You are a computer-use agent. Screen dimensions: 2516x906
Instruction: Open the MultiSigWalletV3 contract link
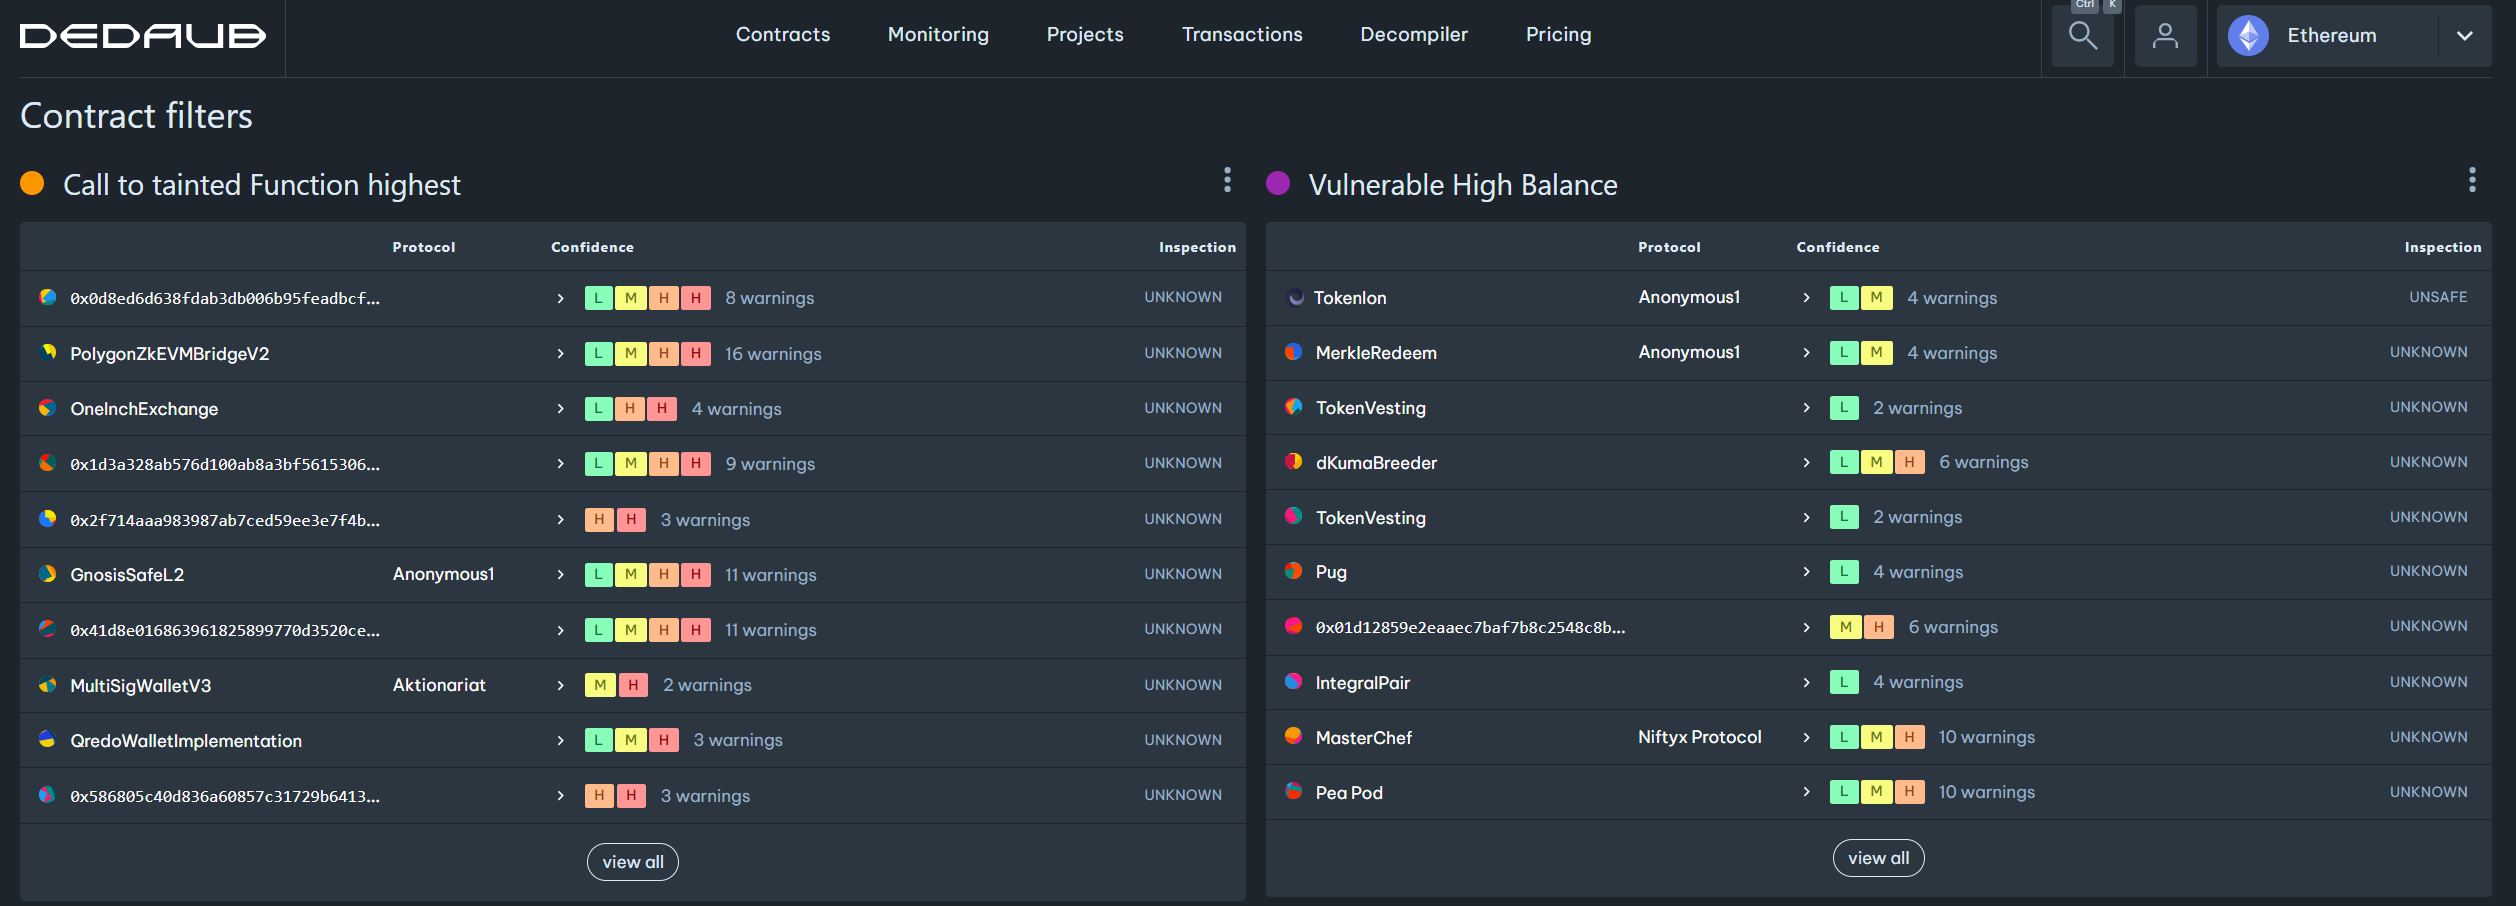(141, 686)
